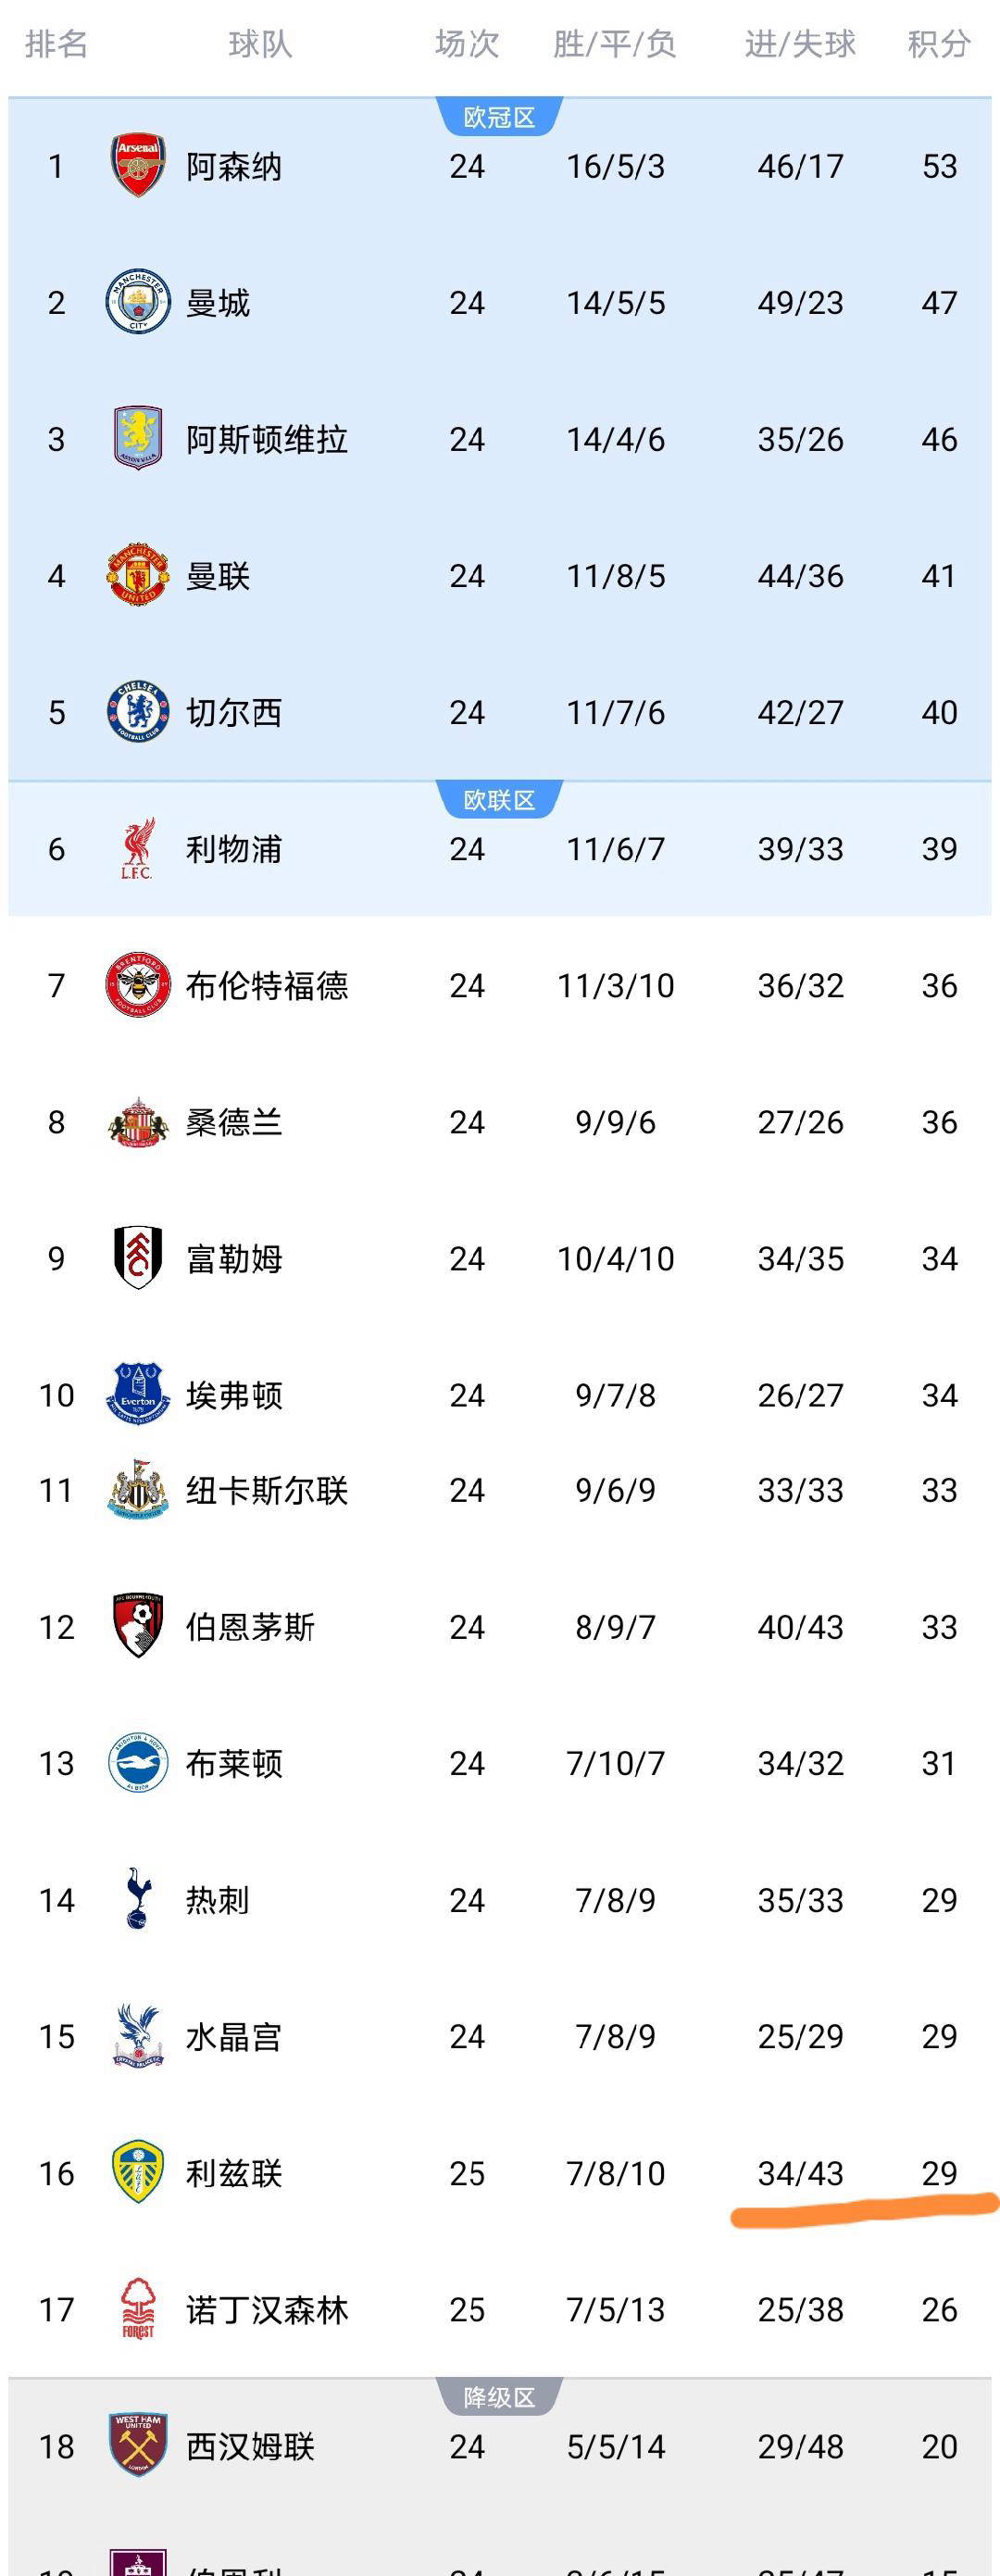
Task: Tap the Nottingham Forest tree logo
Action: click(x=137, y=2309)
